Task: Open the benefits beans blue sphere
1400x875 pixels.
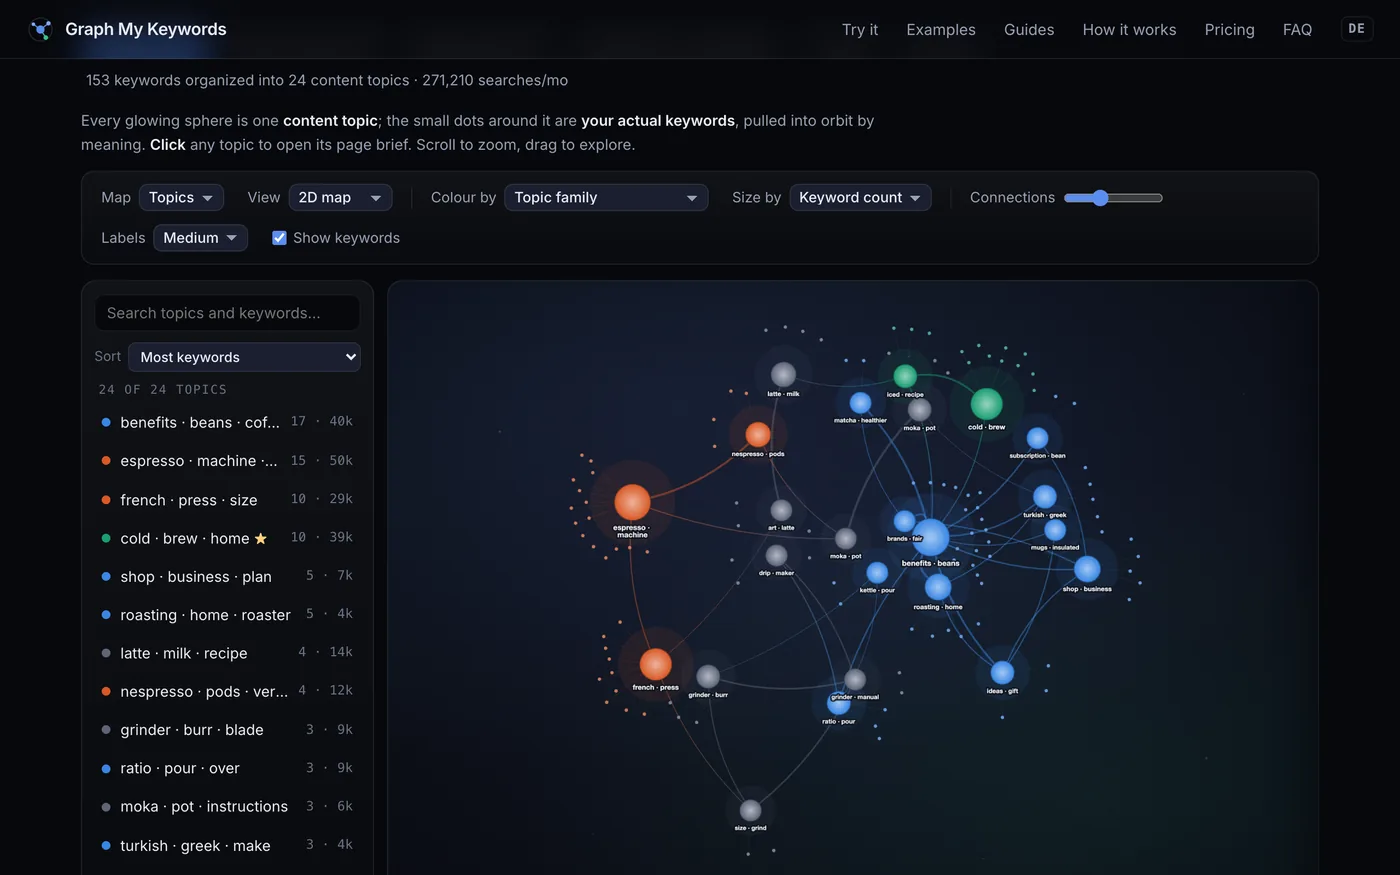Action: (x=931, y=538)
